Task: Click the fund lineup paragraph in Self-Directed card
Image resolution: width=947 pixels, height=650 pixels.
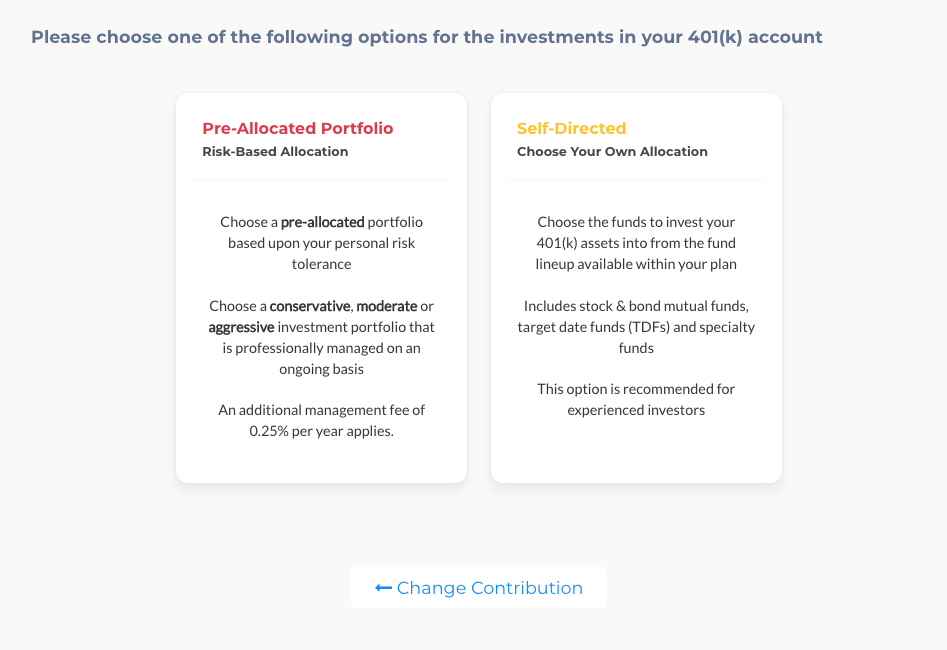Action: (x=636, y=243)
